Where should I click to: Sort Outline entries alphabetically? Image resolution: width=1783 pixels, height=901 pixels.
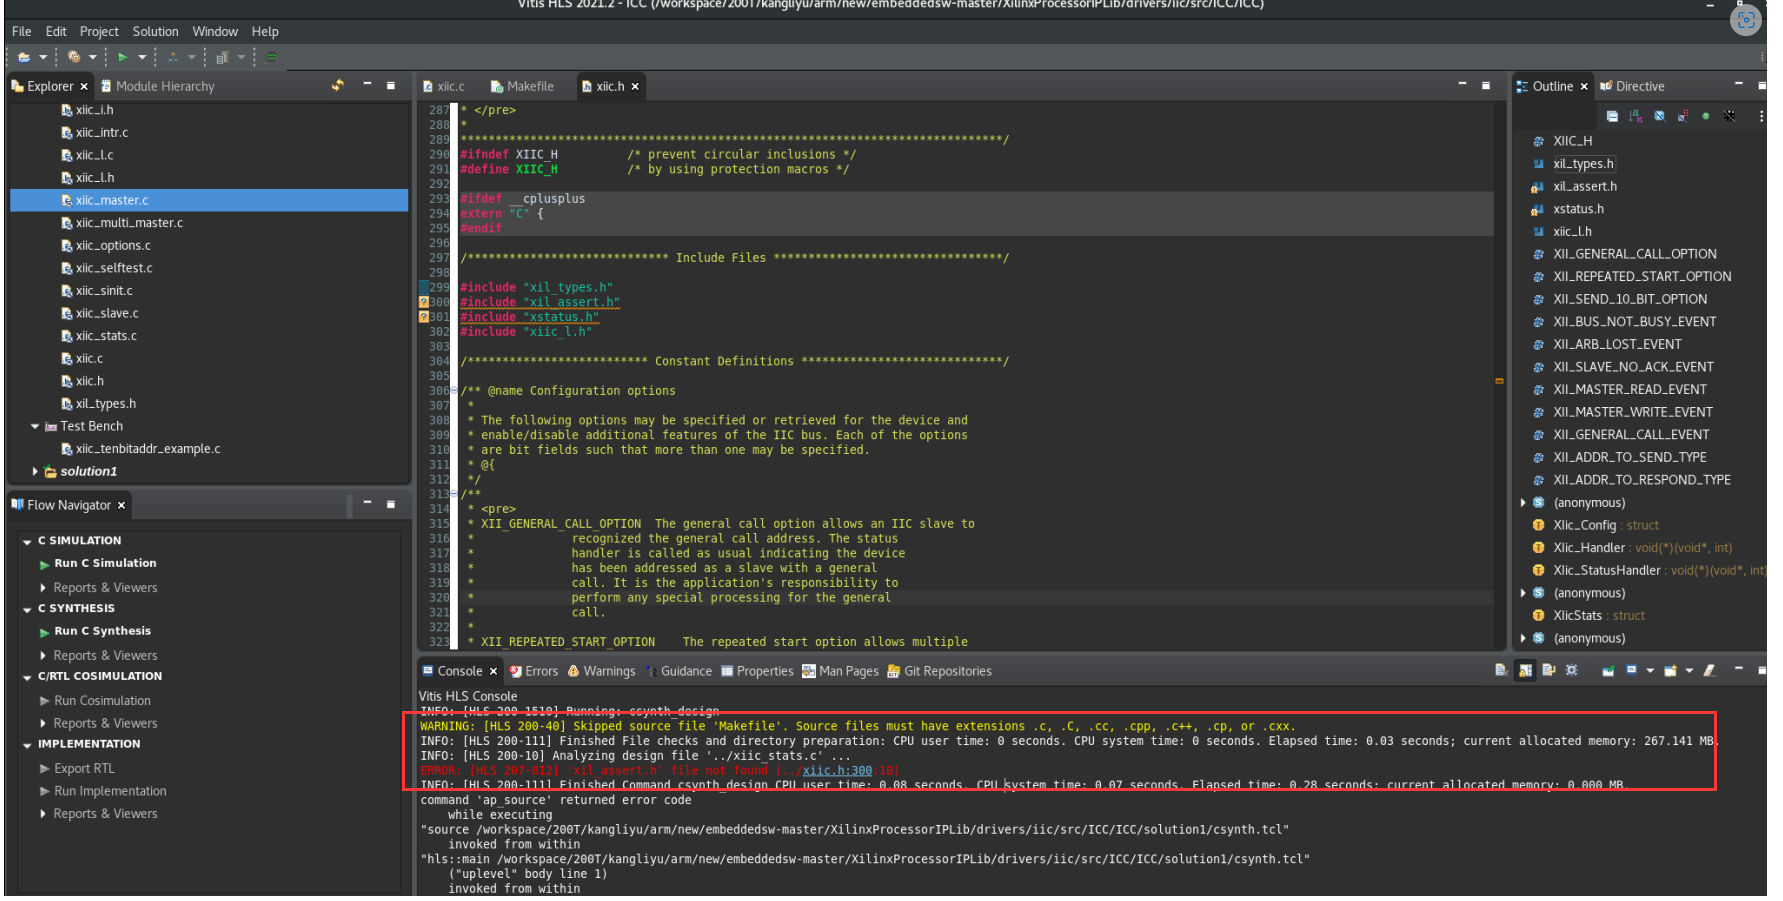click(1635, 117)
